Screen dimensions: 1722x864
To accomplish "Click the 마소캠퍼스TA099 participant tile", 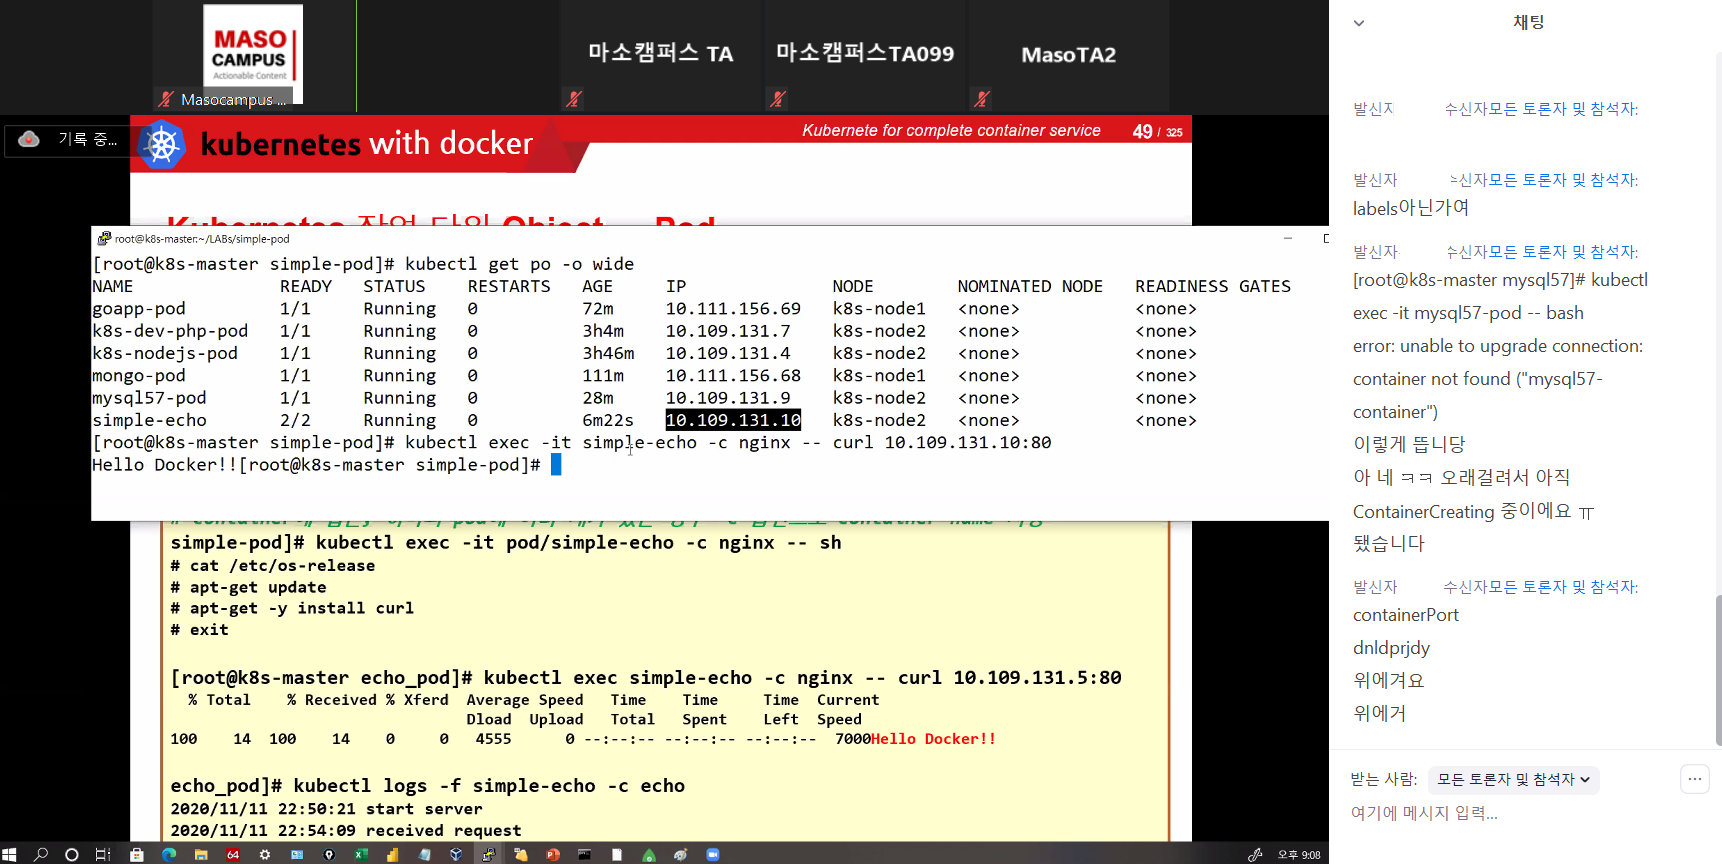I will 865,55.
